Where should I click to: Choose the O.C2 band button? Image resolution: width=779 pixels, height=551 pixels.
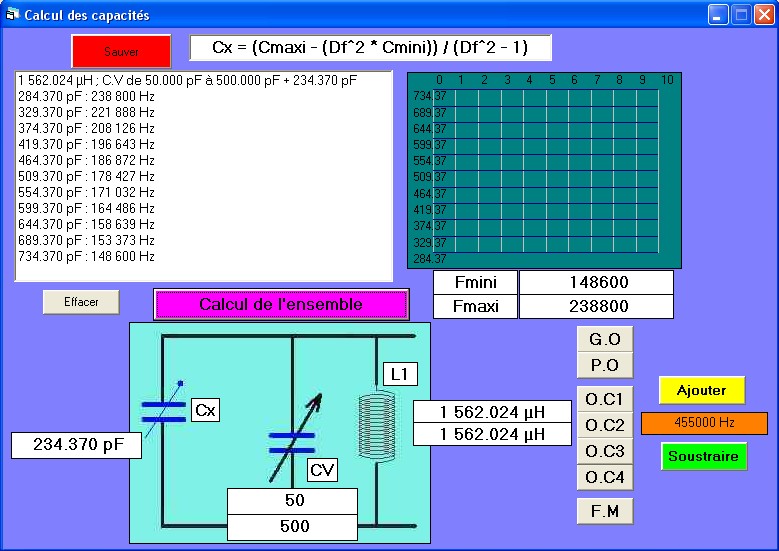point(605,425)
